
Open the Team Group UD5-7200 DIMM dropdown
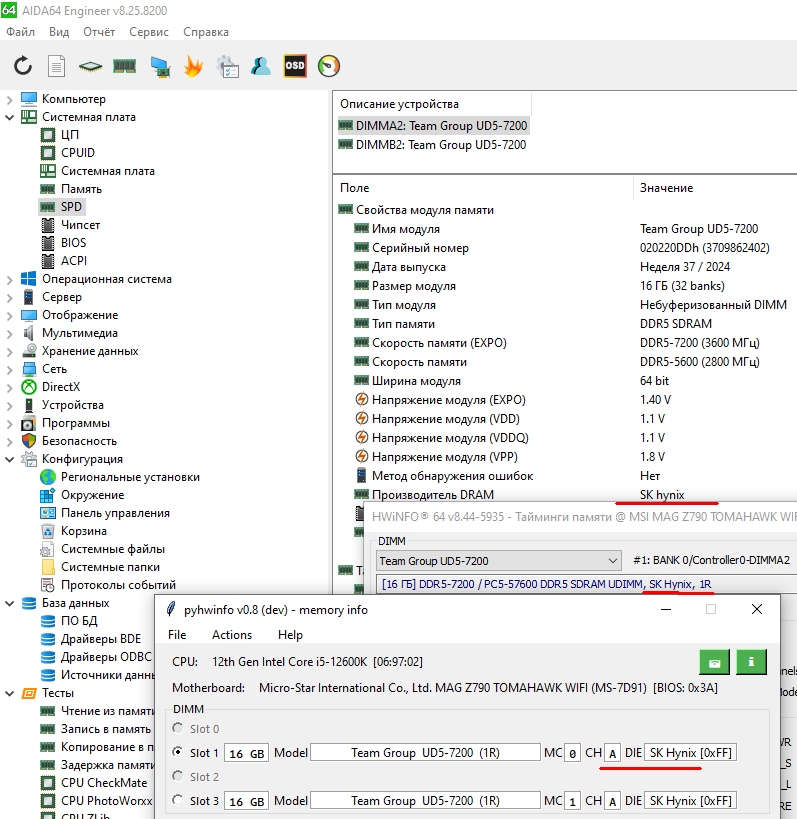tap(499, 561)
